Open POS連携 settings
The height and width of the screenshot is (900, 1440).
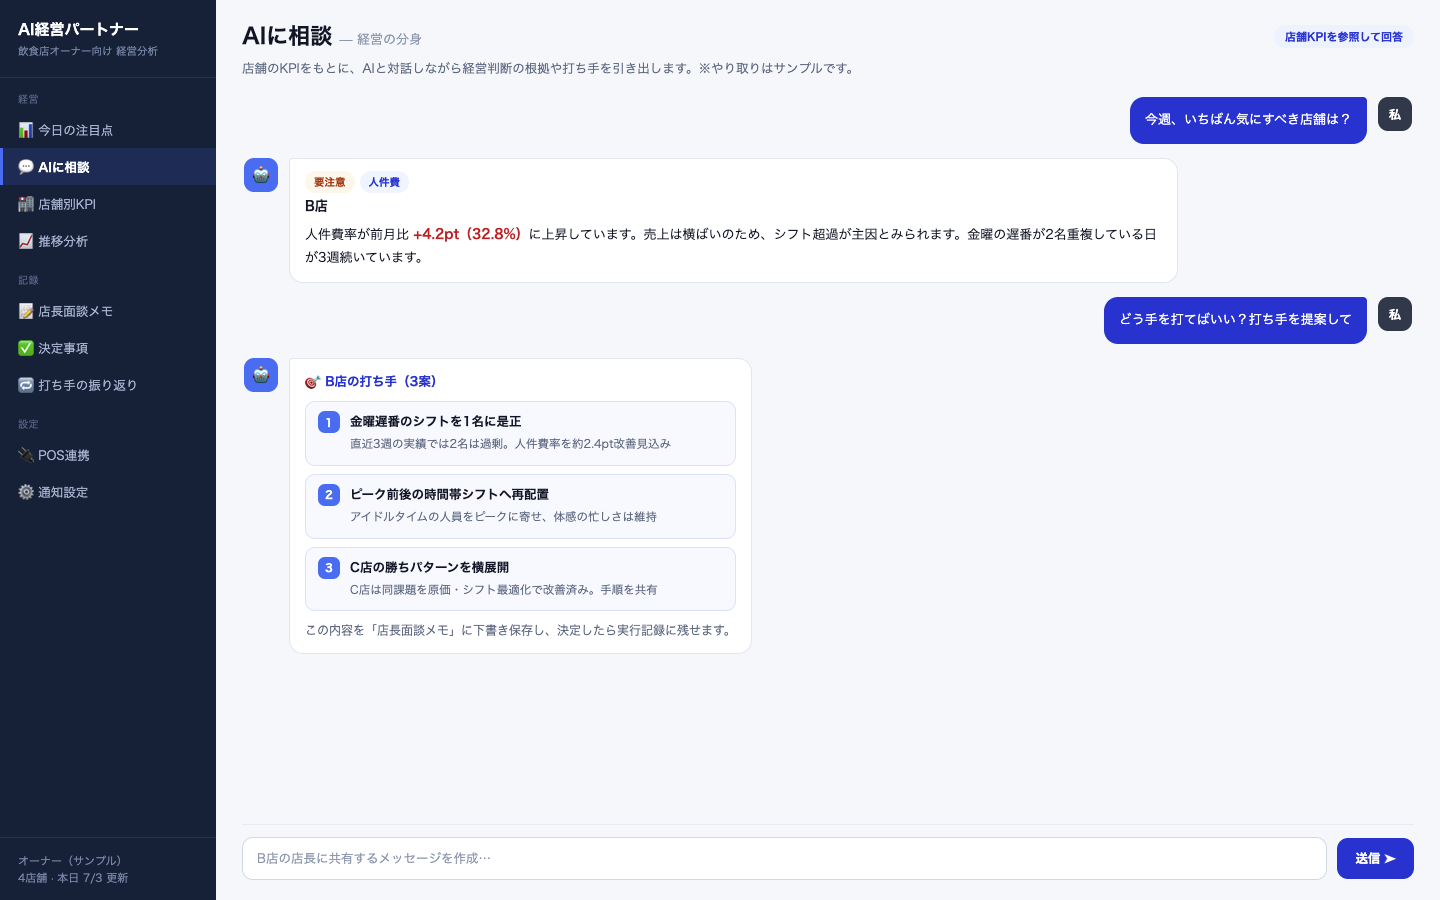click(108, 455)
